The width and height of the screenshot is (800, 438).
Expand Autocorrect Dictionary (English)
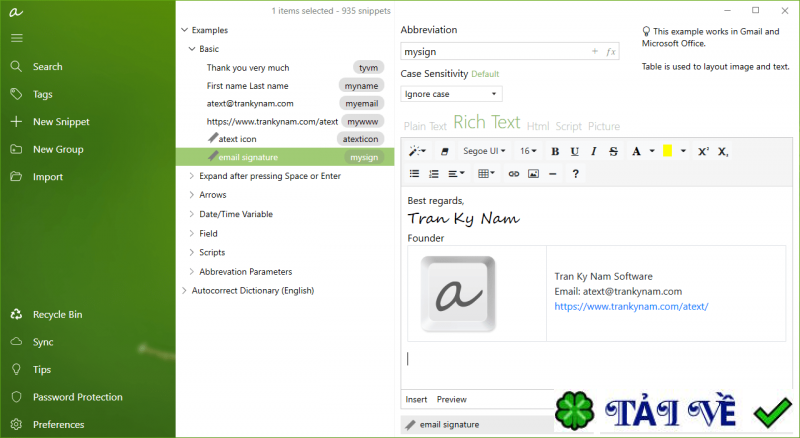pos(184,291)
